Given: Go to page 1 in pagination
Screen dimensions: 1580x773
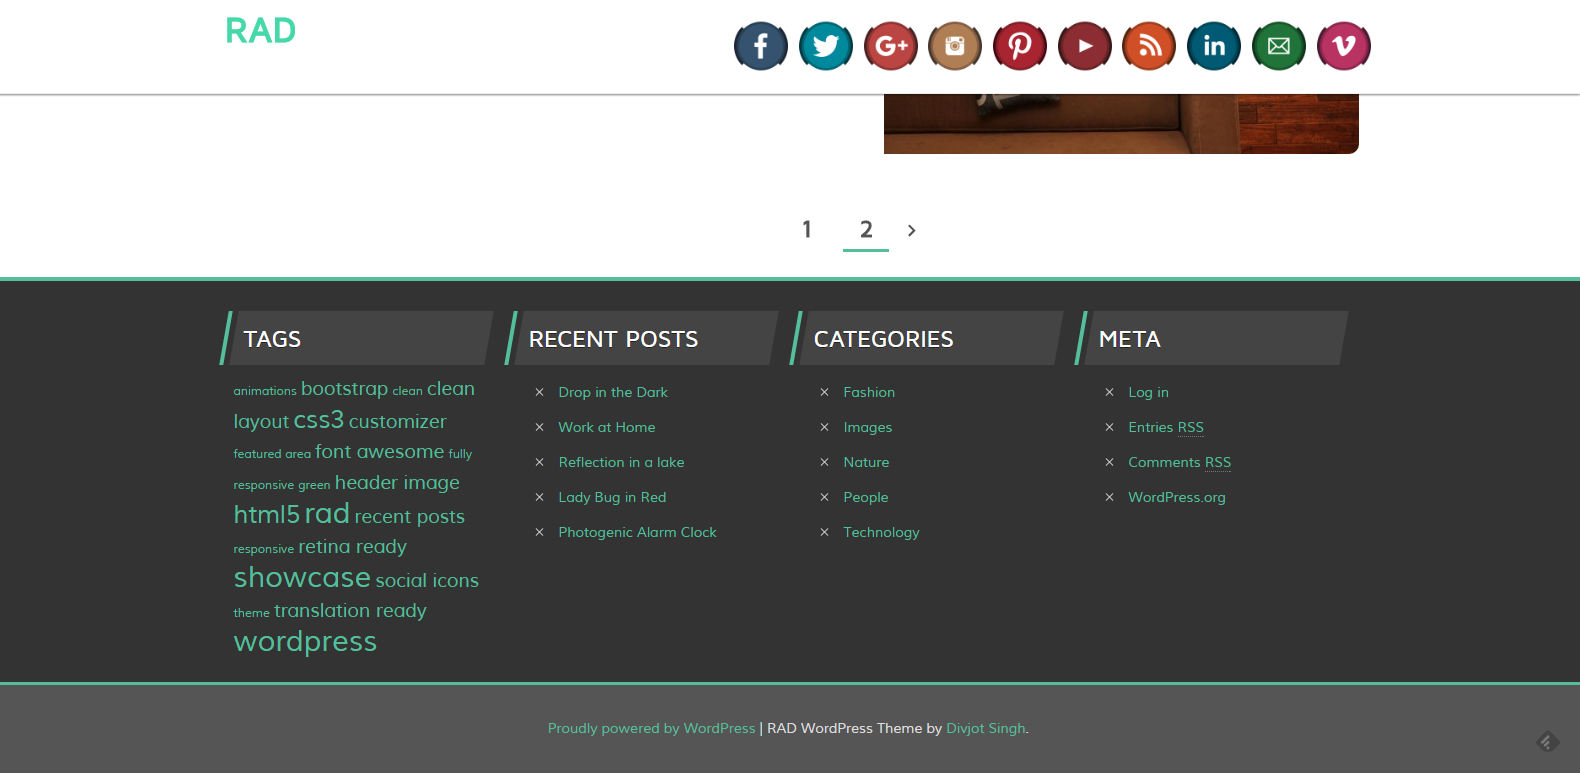Looking at the screenshot, I should tap(807, 229).
